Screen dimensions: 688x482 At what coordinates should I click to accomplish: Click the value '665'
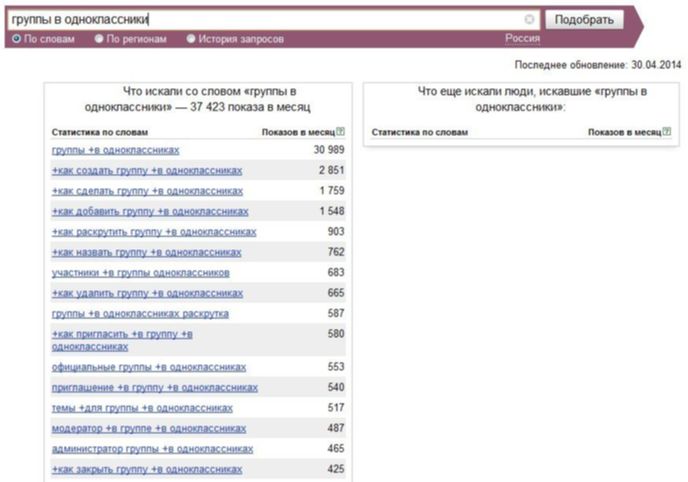pyautogui.click(x=336, y=293)
